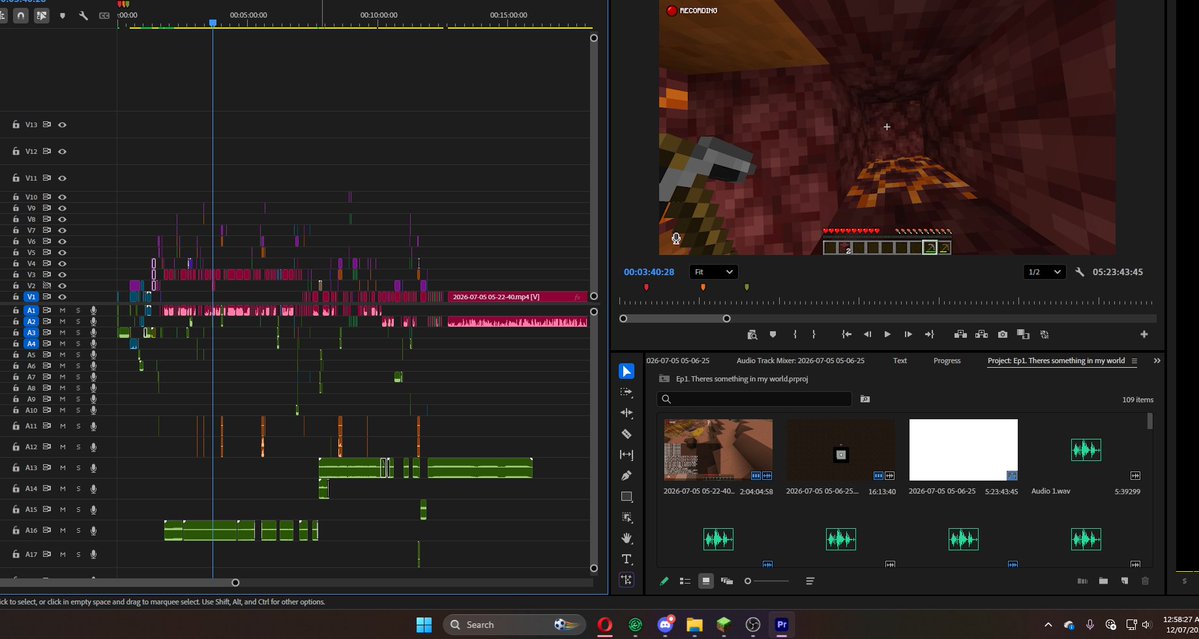The height and width of the screenshot is (639, 1199).
Task: Open the Fit zoom level dropdown
Action: pos(713,272)
